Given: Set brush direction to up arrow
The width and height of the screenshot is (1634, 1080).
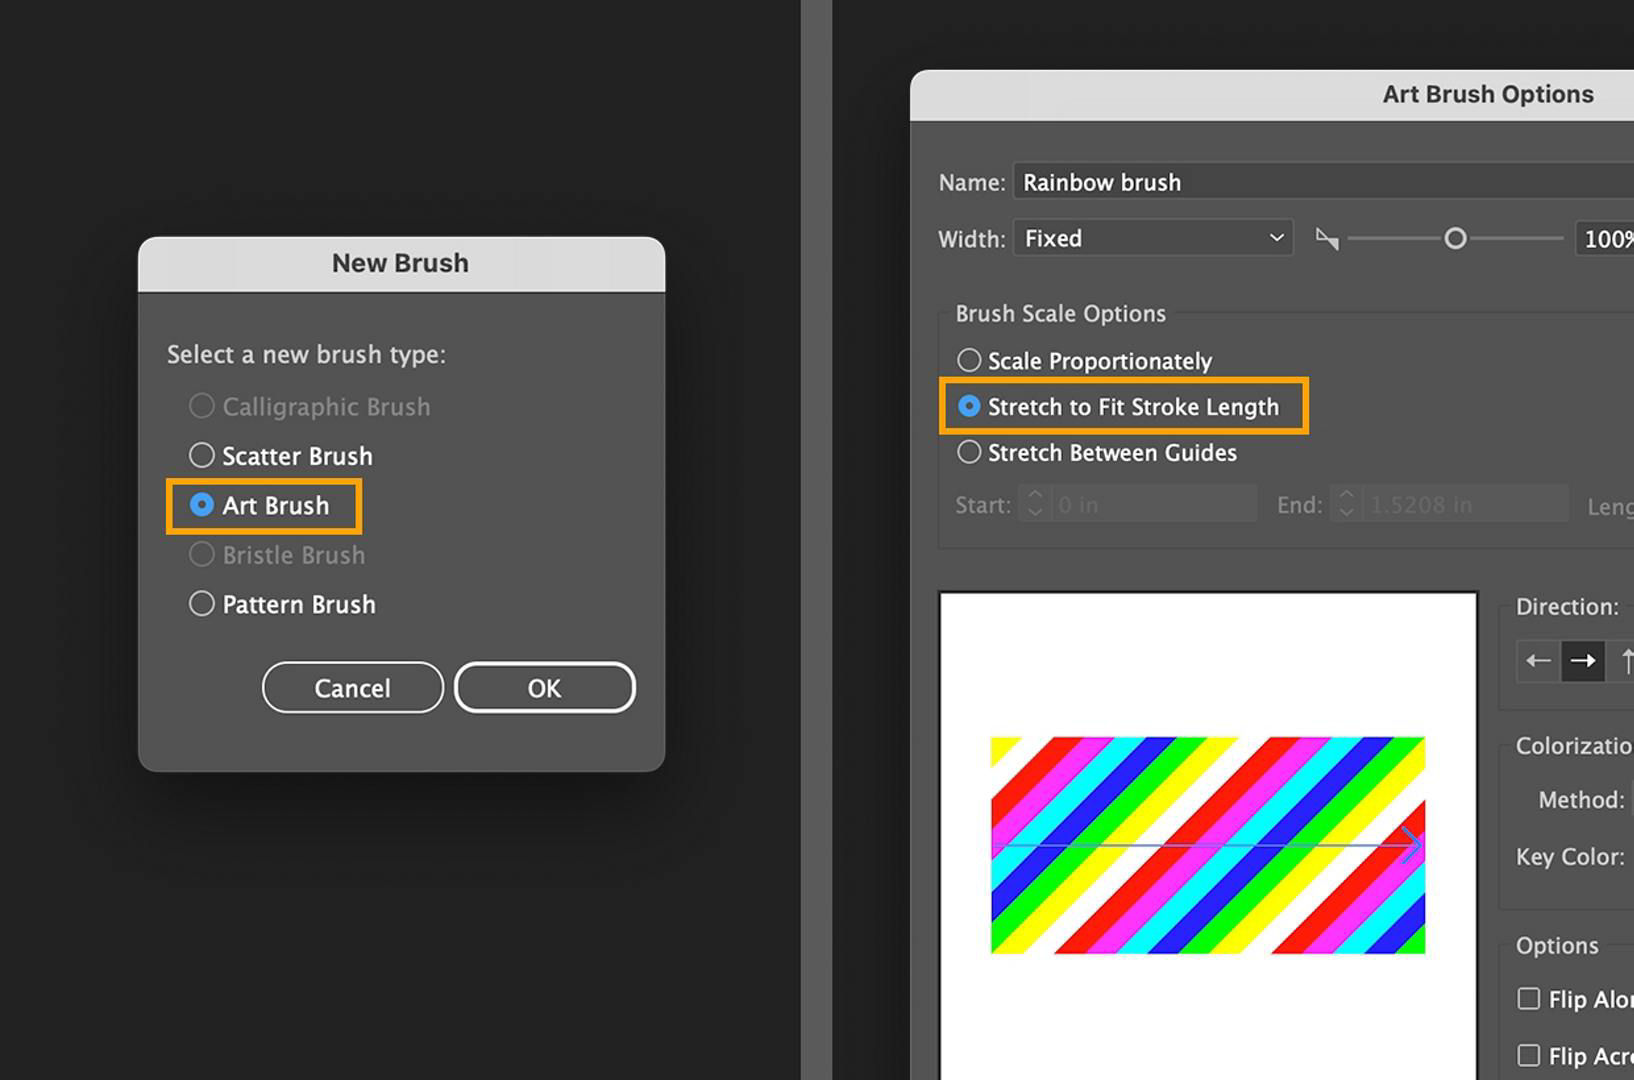Looking at the screenshot, I should point(1622,661).
